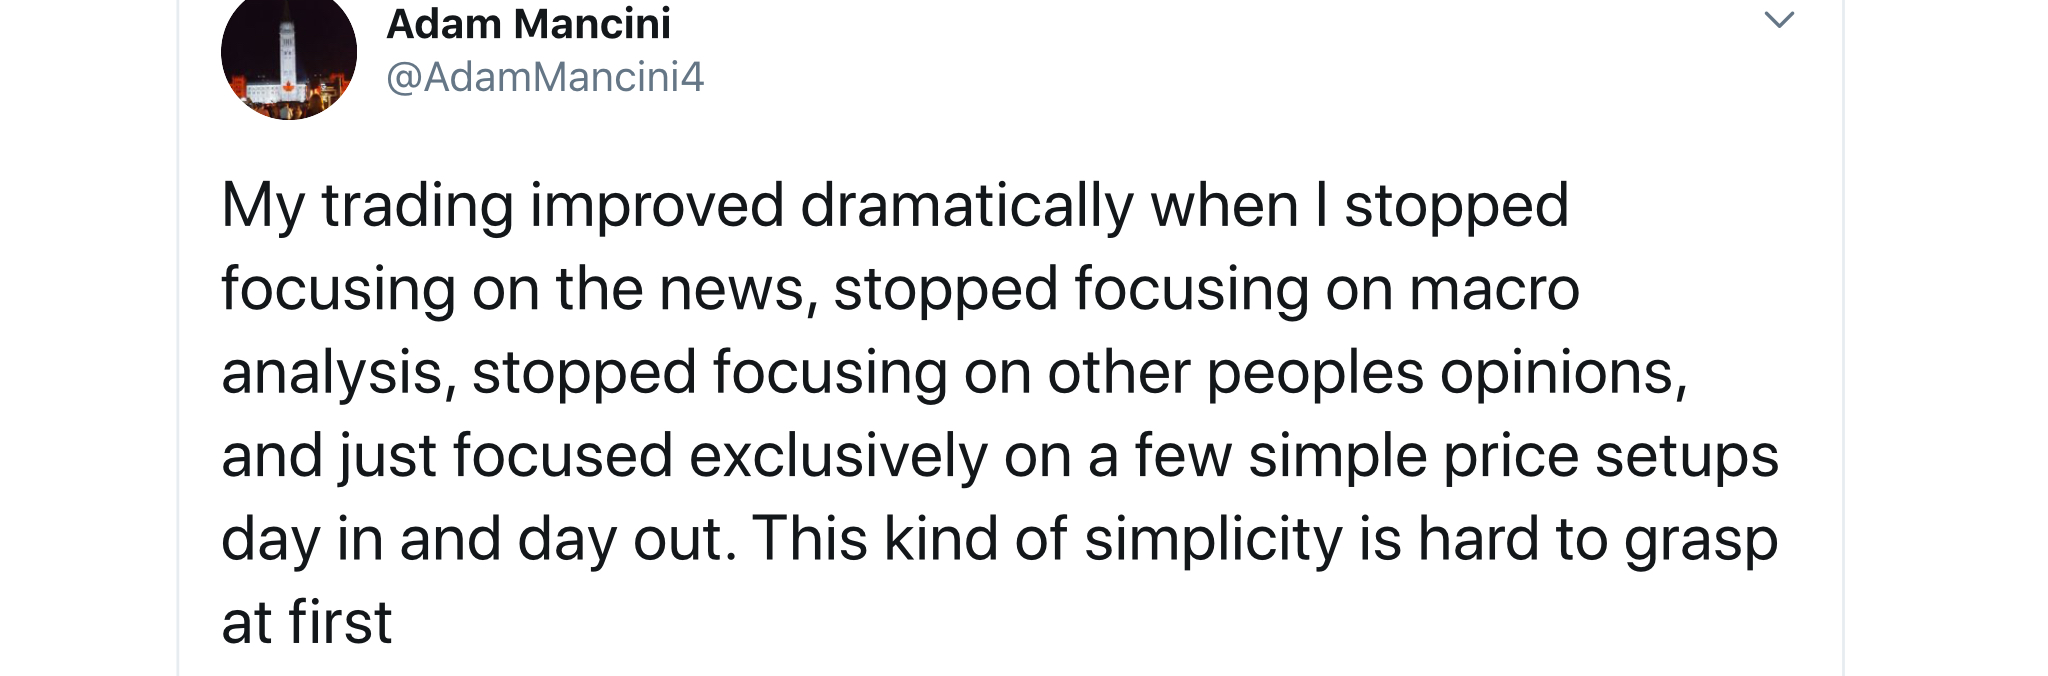Click the phrase "hard to grasp"
The image size is (2048, 676).
click(1597, 539)
